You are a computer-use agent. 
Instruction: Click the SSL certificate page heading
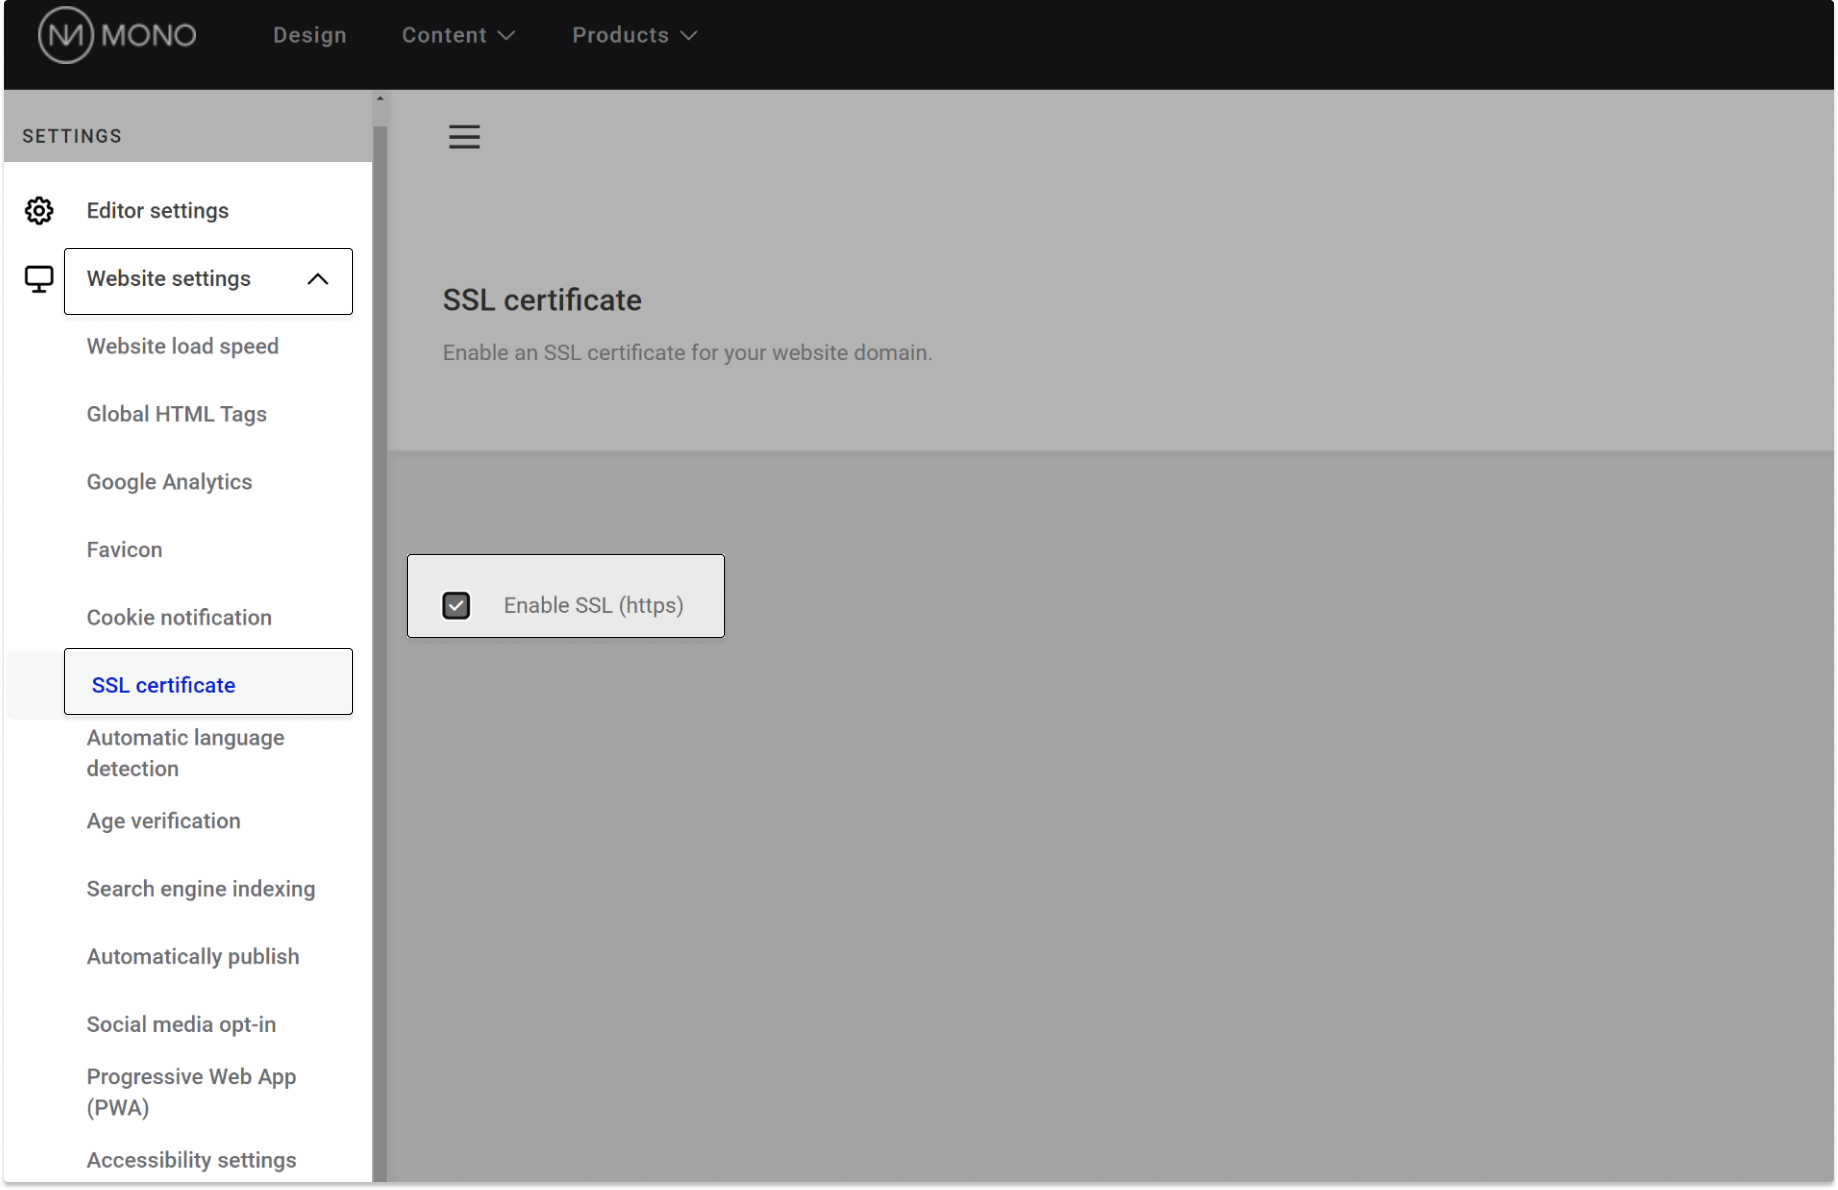tap(542, 300)
